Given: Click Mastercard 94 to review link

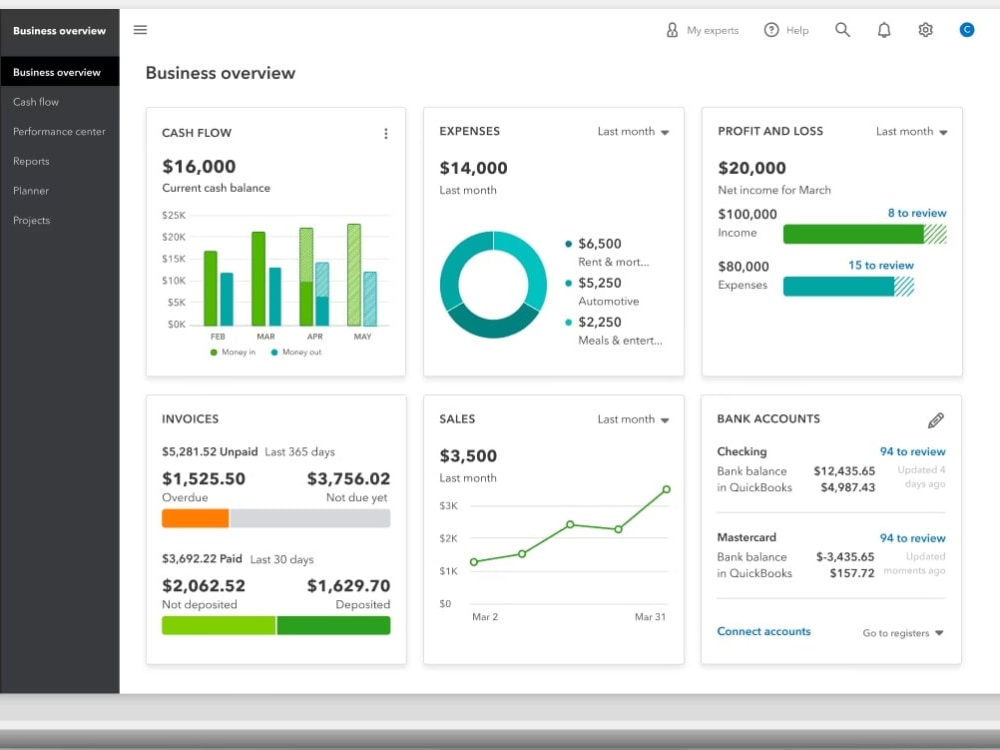Looking at the screenshot, I should pos(913,538).
